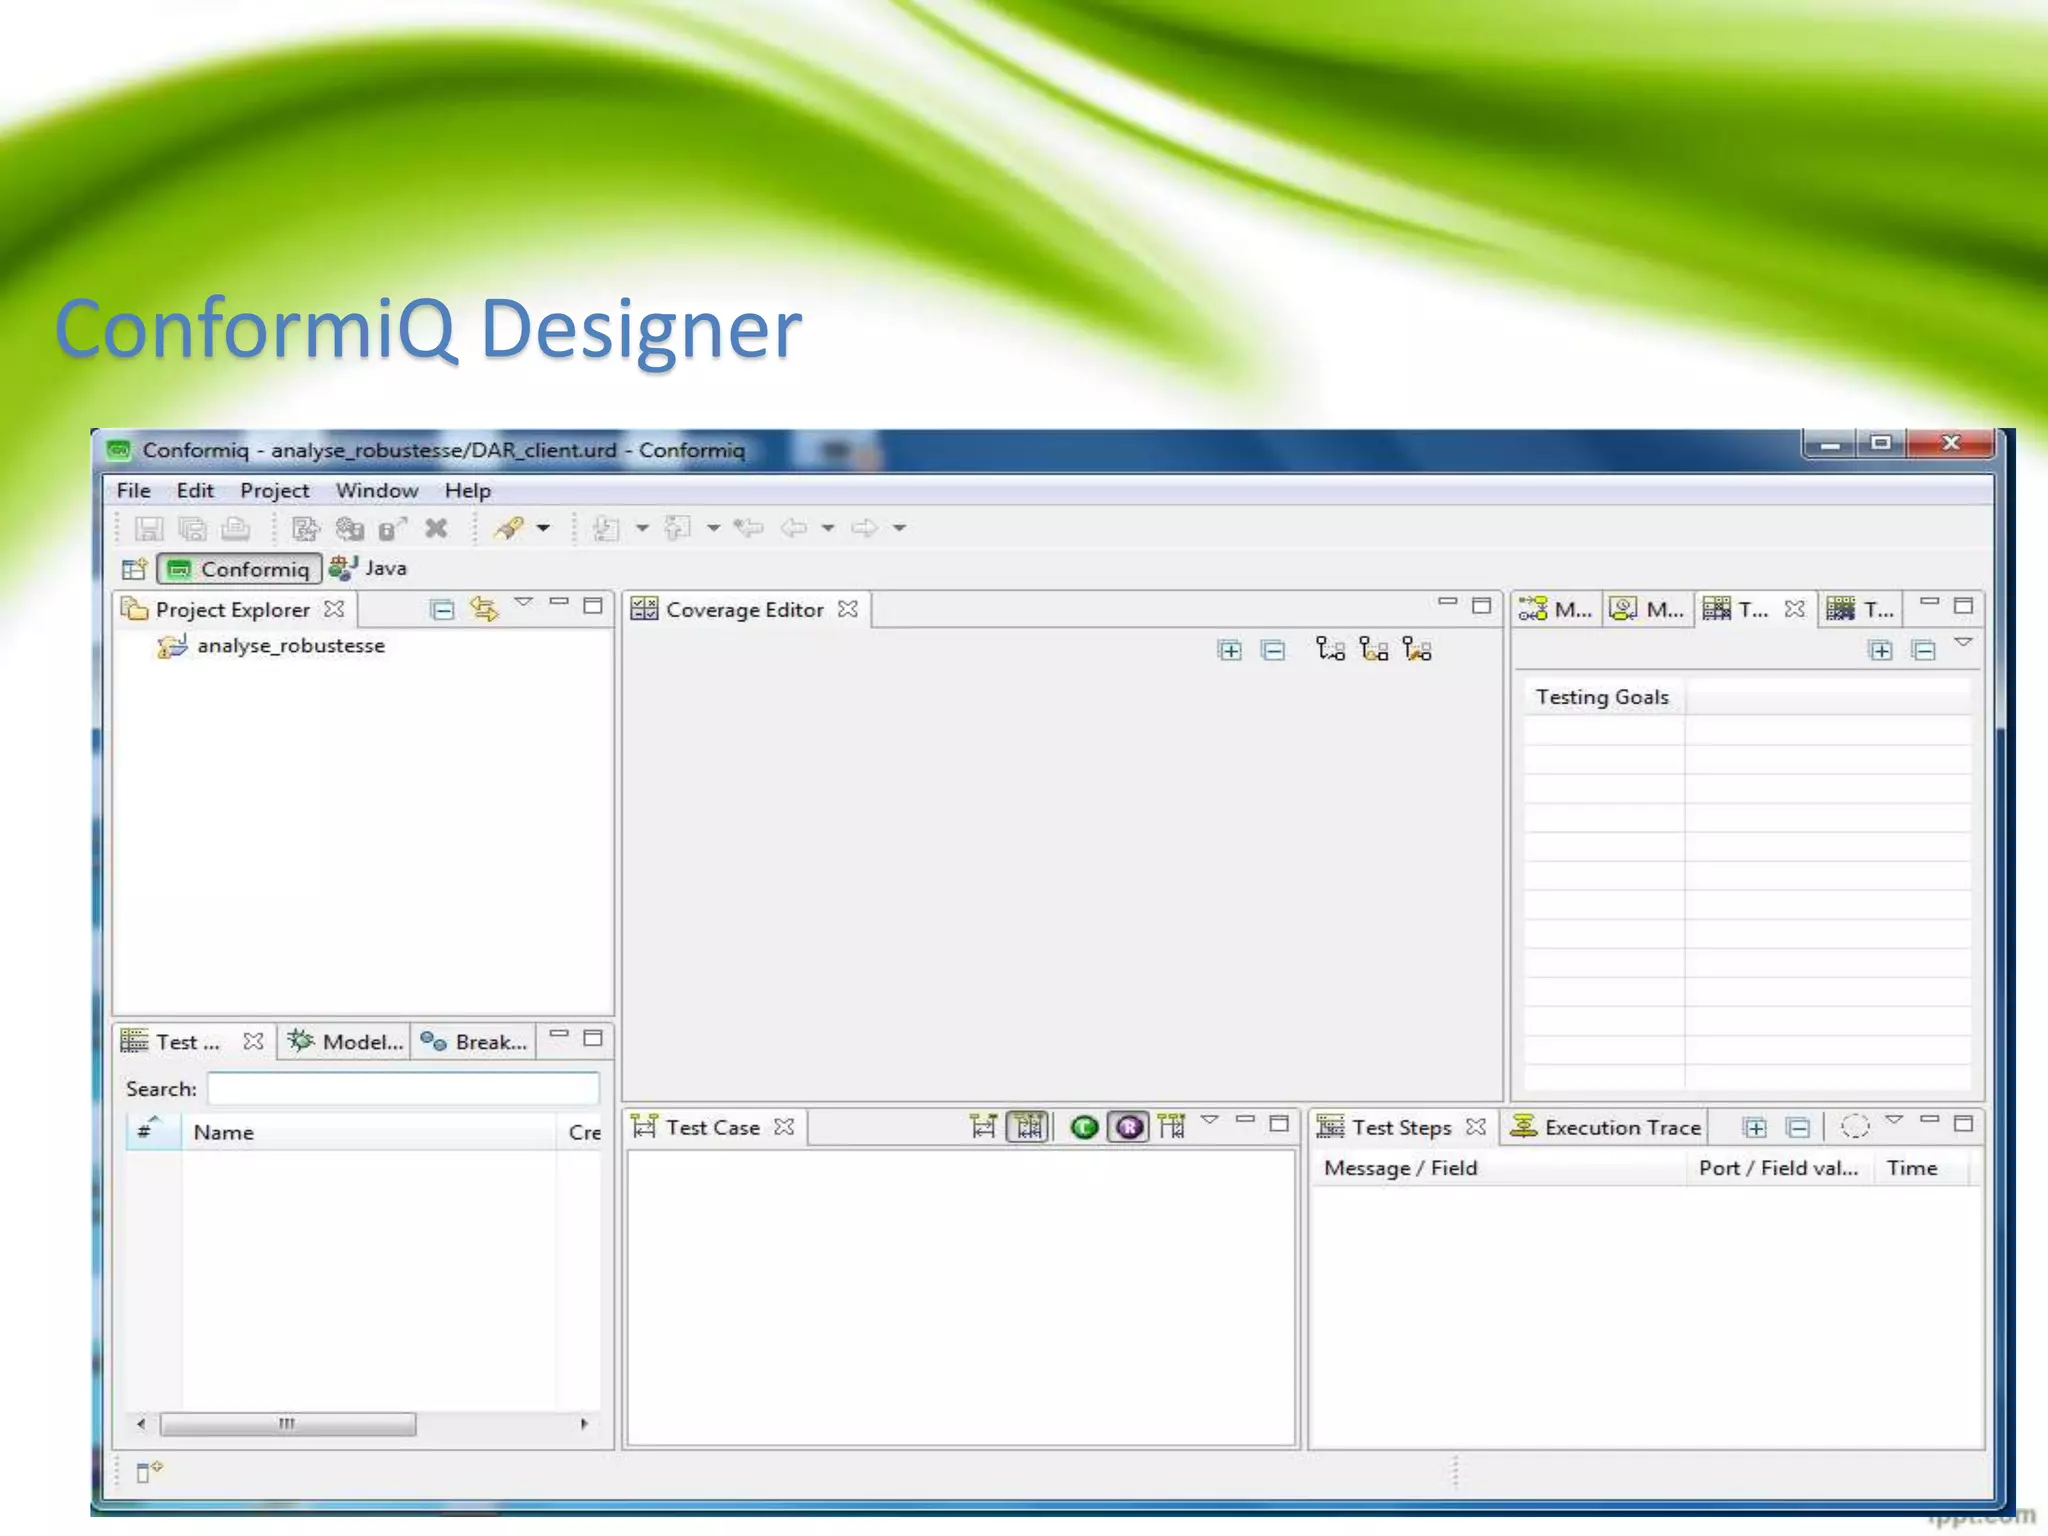Open the Edit menu
This screenshot has height=1536, width=2048.
[x=195, y=490]
